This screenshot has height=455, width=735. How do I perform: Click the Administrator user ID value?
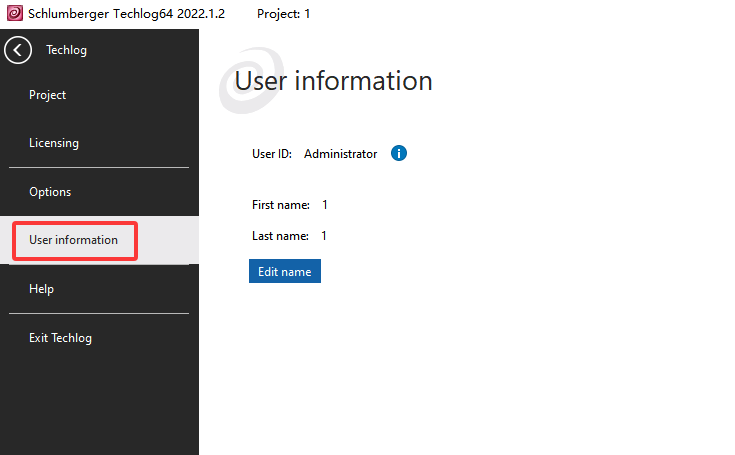(340, 154)
